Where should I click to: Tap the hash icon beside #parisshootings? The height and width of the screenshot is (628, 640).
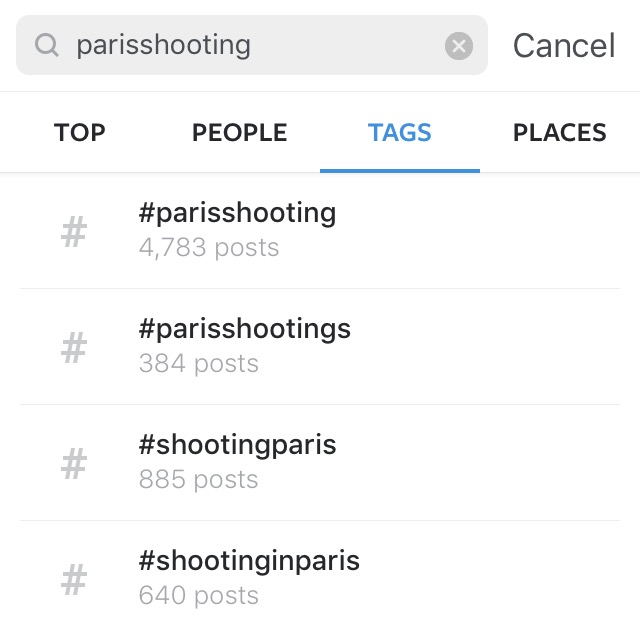pyautogui.click(x=74, y=348)
